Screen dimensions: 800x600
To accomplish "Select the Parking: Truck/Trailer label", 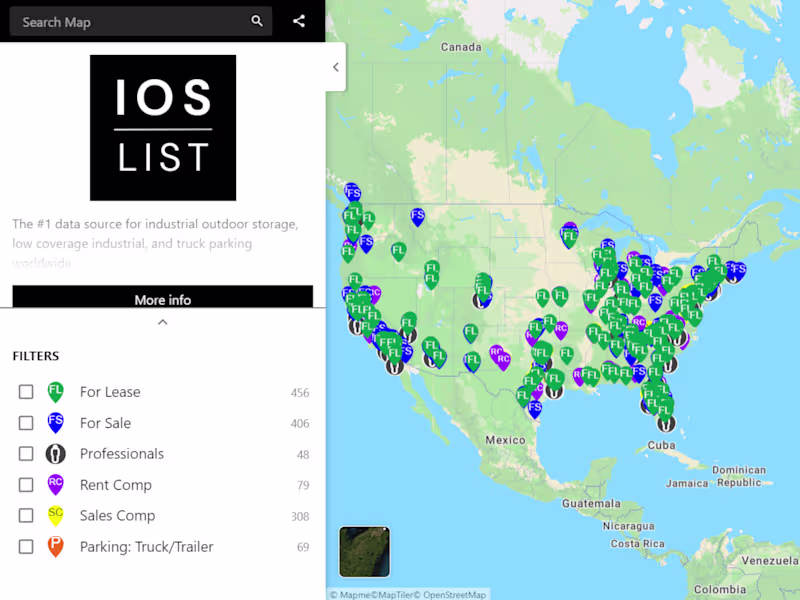I will click(x=146, y=546).
